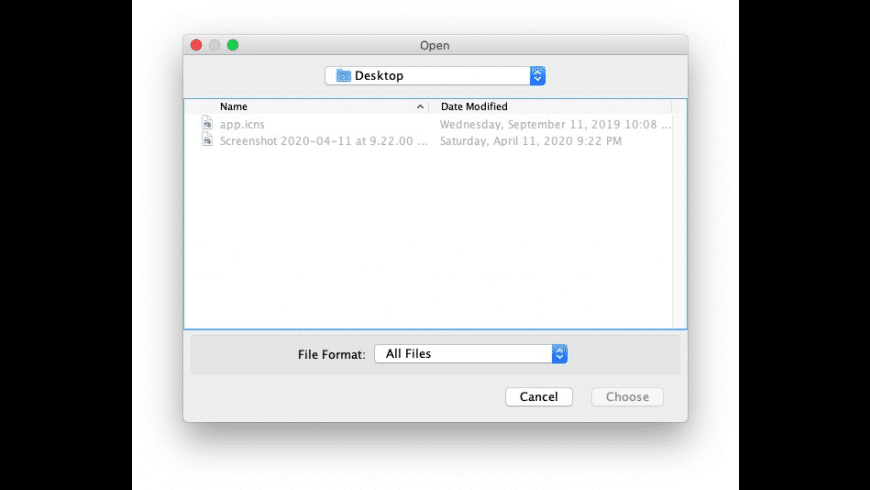Click the Wednesday, September 11, 2019 date
Image resolution: width=870 pixels, height=490 pixels.
pyautogui.click(x=555, y=124)
